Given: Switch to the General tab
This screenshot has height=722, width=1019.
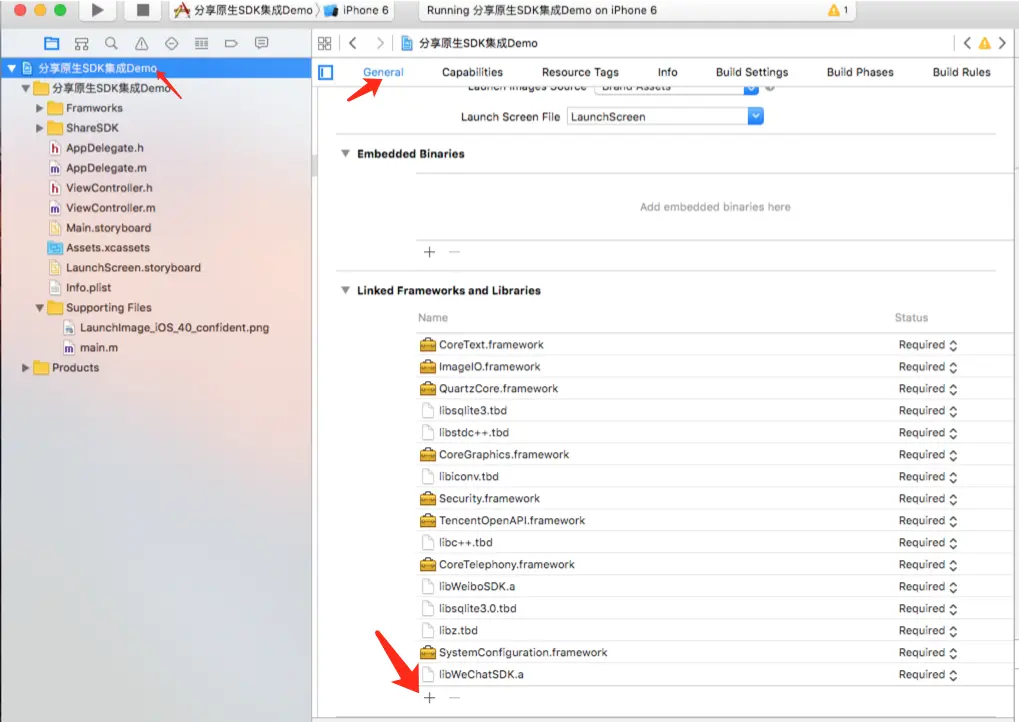Looking at the screenshot, I should click(383, 72).
